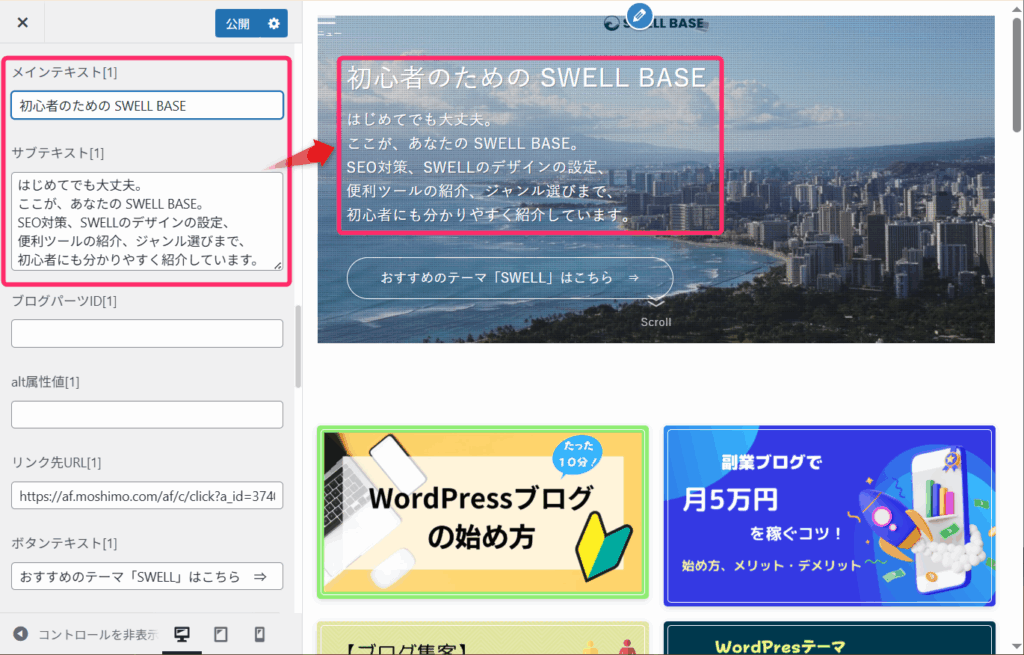Click the SWELL BASE site logo
Image resolution: width=1024 pixels, height=655 pixels.
point(655,24)
